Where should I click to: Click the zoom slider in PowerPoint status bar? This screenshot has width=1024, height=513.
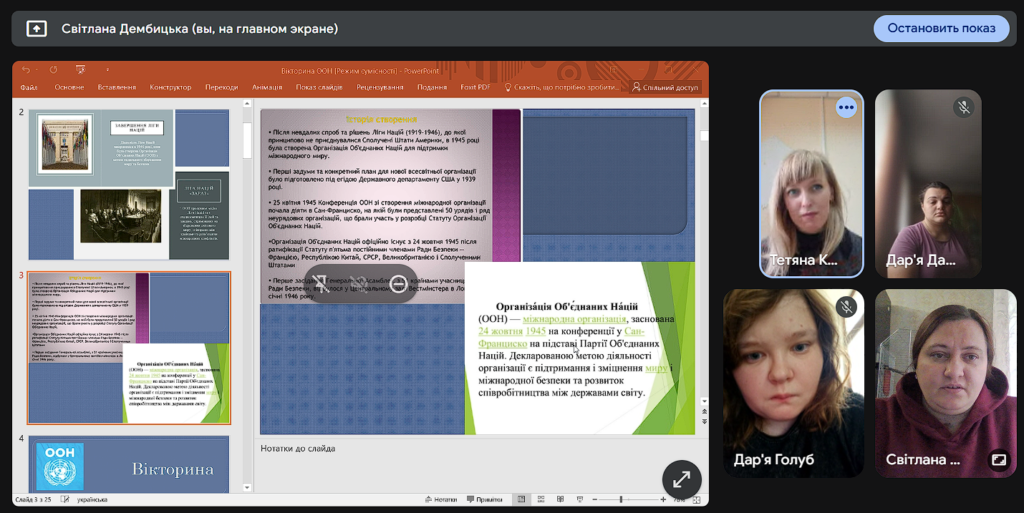(x=621, y=499)
